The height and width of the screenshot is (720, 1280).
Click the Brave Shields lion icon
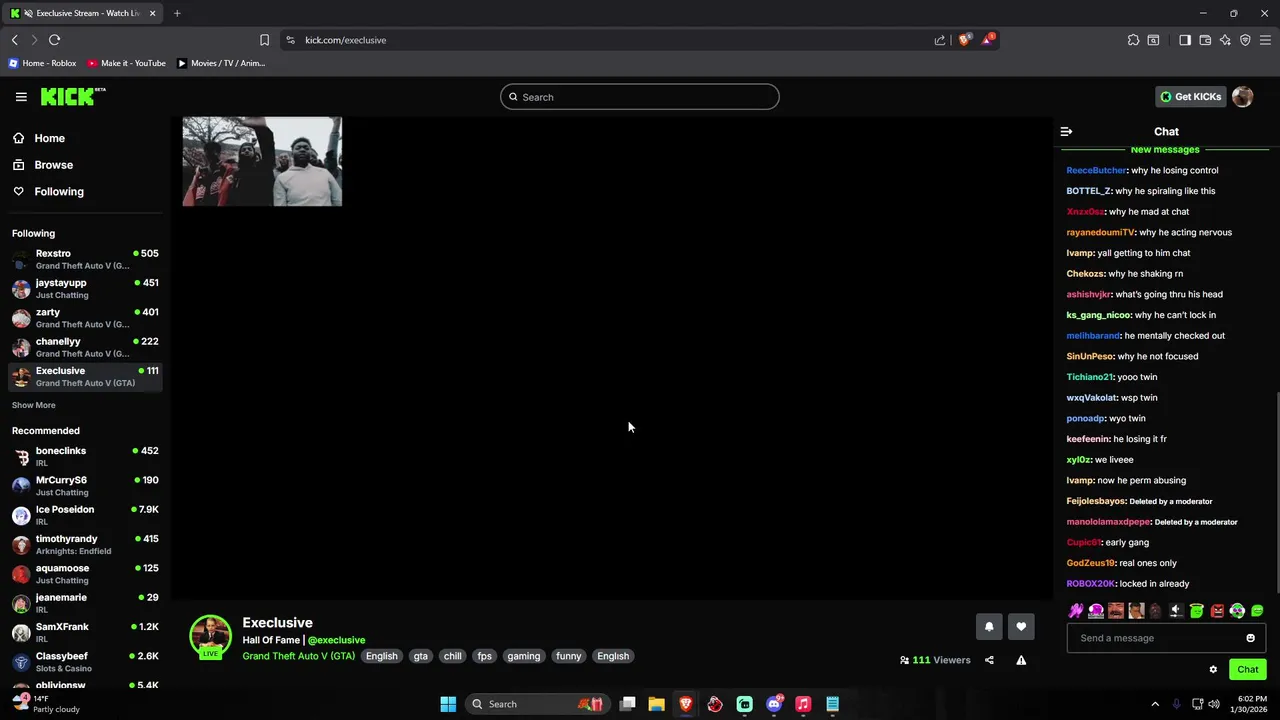(x=964, y=40)
